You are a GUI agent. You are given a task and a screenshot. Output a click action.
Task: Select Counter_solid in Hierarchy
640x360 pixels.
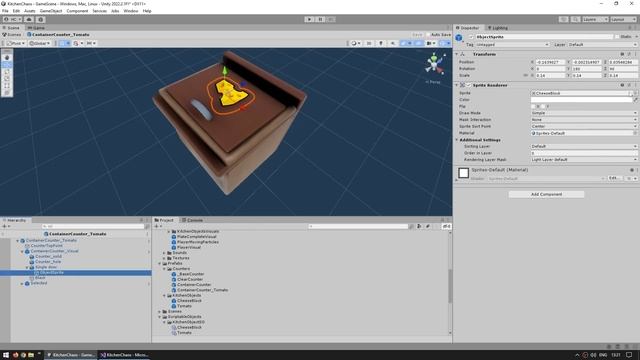(48, 256)
